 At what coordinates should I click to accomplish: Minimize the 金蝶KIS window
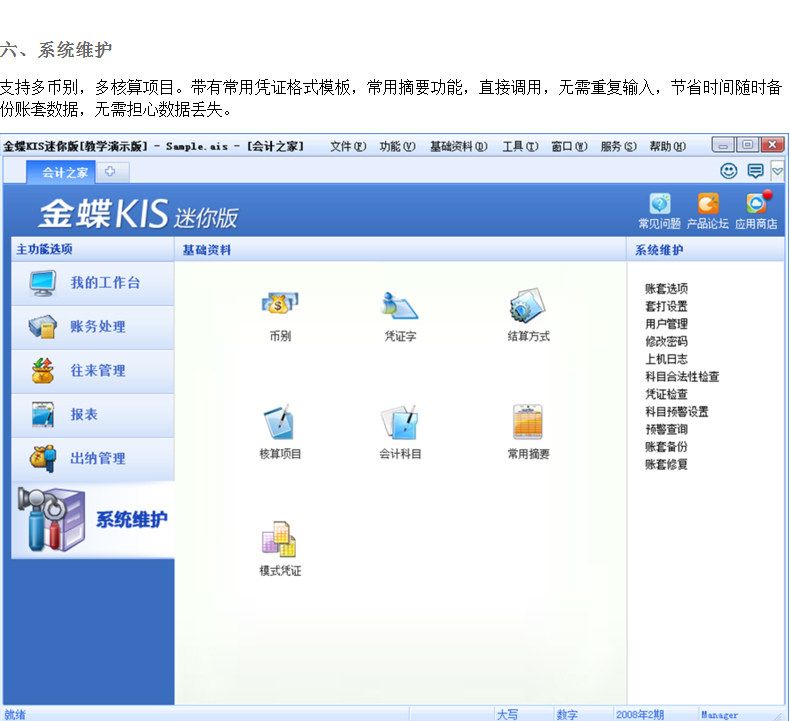pyautogui.click(x=723, y=145)
